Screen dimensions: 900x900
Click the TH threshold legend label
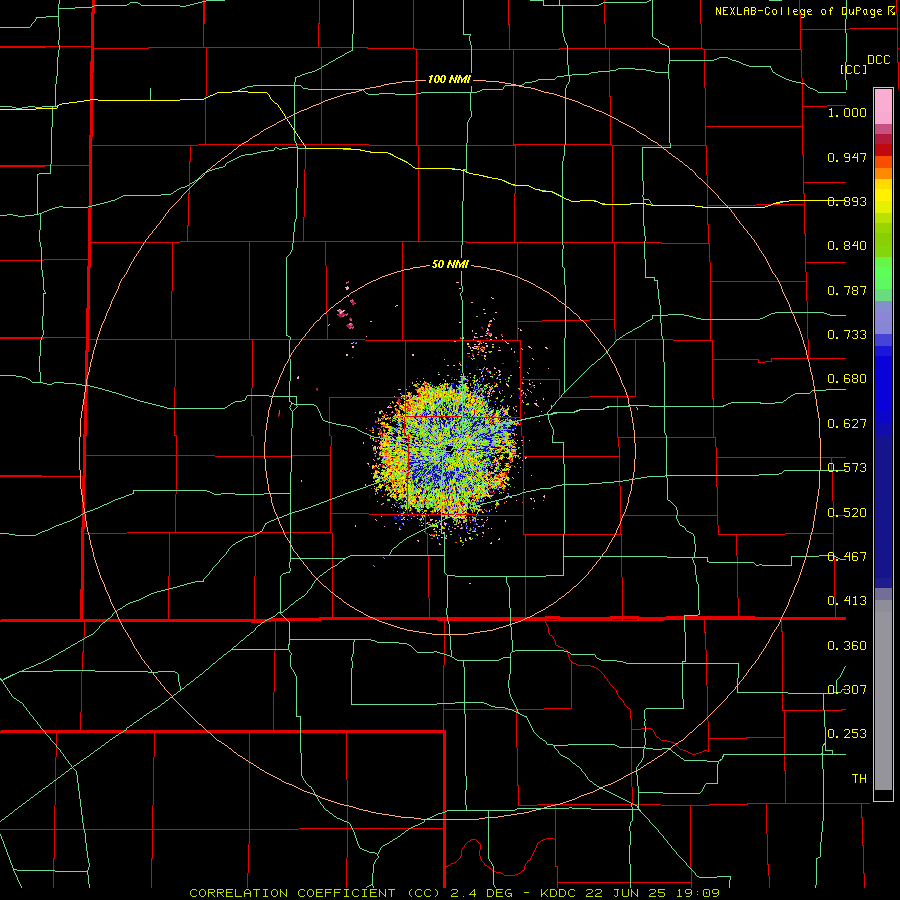pos(859,779)
